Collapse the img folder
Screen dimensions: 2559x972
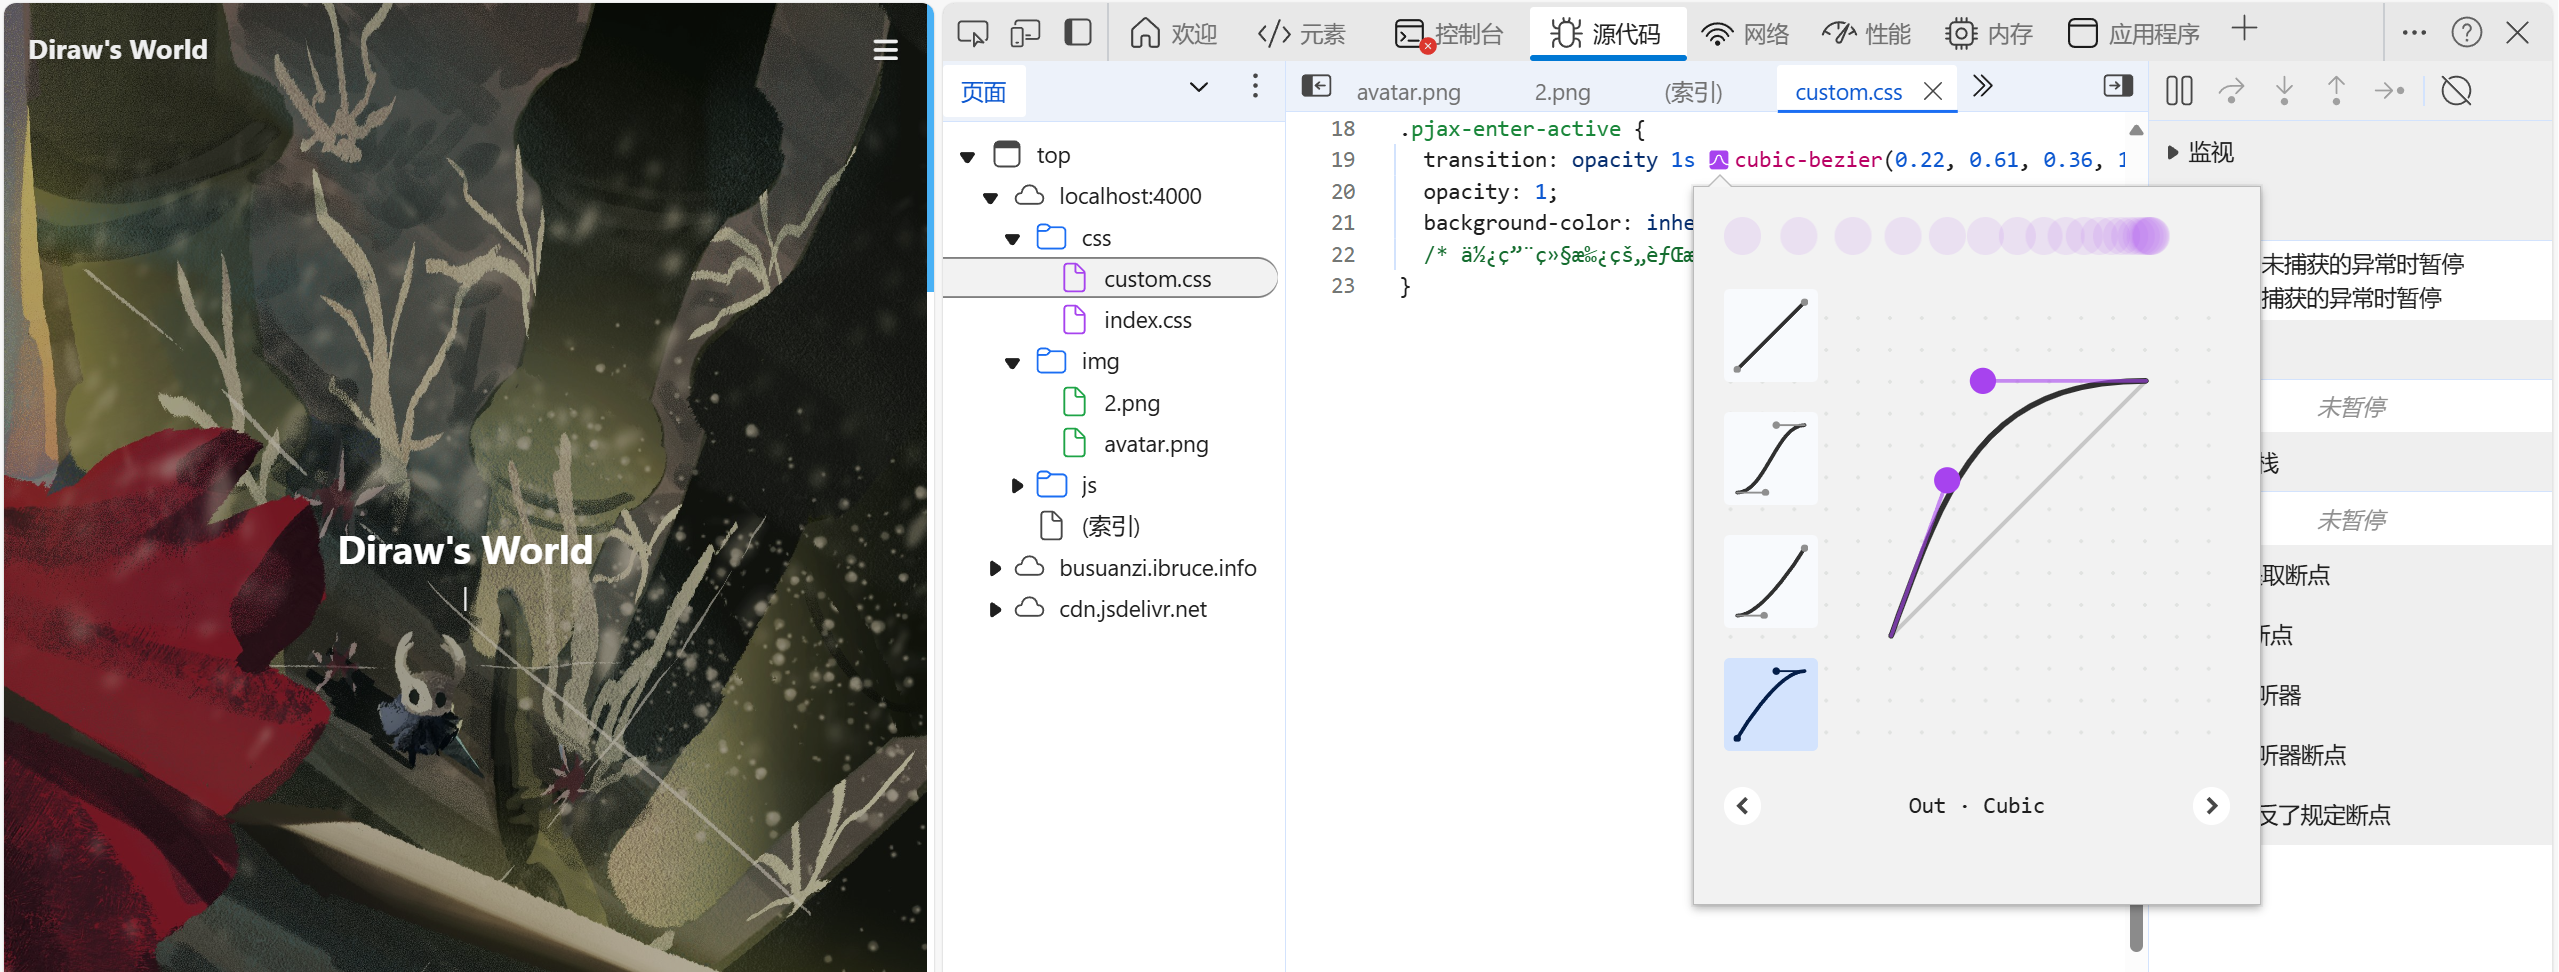(1012, 364)
